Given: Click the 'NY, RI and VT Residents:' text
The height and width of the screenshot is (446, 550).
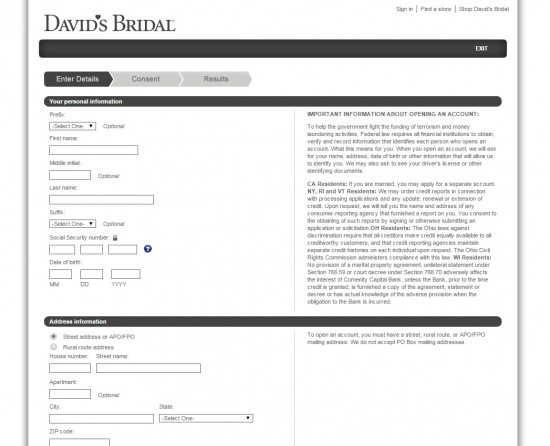Looking at the screenshot, I should coord(342,191).
